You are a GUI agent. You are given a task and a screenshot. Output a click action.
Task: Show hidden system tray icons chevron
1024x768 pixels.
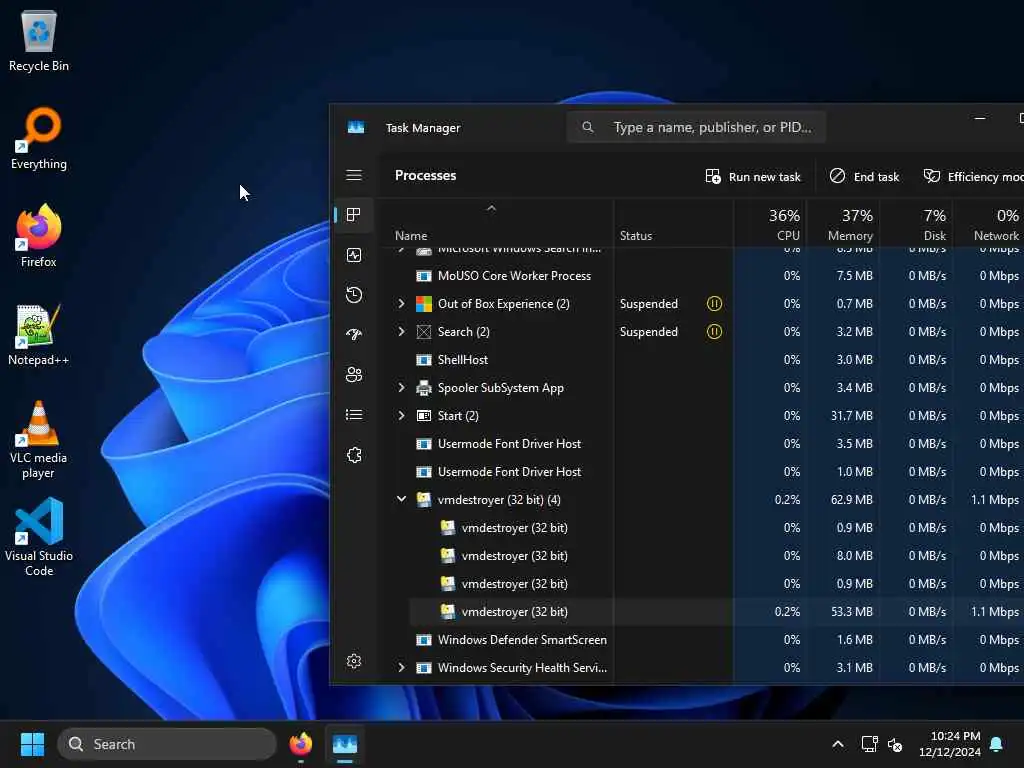pyautogui.click(x=838, y=744)
